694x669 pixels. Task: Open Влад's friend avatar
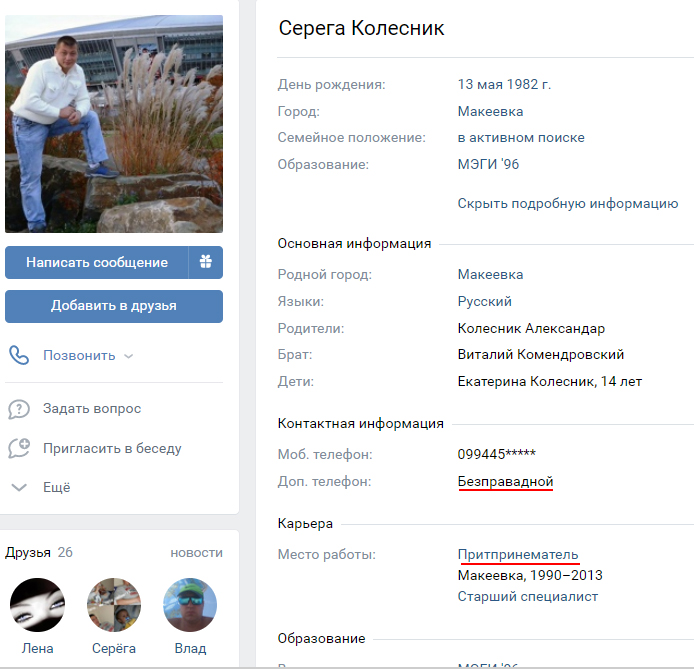[190, 605]
